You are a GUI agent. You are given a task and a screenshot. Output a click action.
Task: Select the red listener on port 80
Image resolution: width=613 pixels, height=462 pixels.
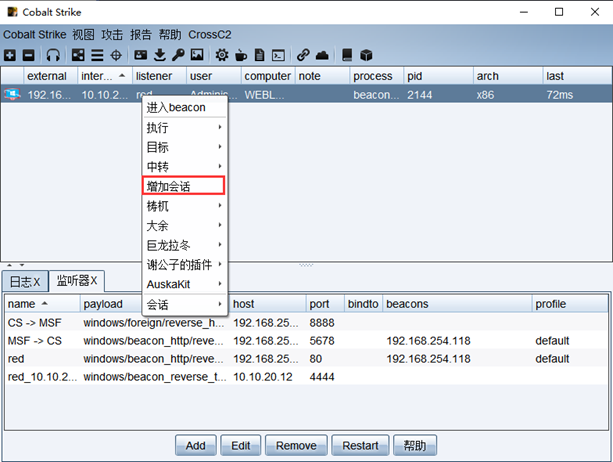(306, 359)
